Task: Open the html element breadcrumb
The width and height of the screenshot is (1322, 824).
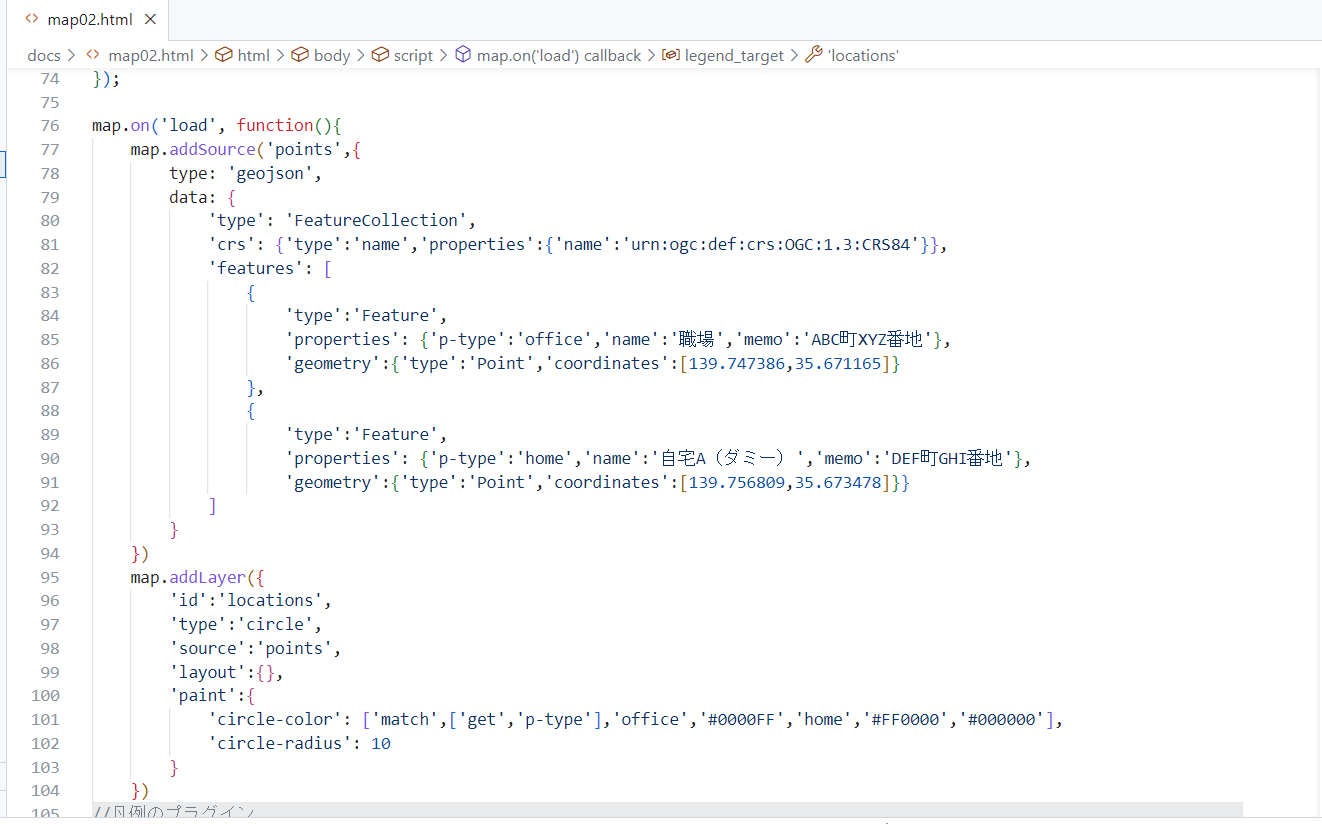Action: pyautogui.click(x=254, y=56)
